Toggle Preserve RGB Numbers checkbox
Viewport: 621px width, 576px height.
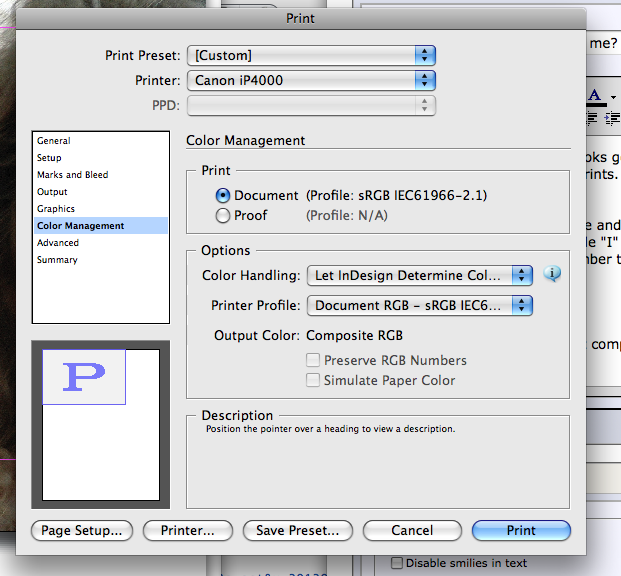[313, 360]
